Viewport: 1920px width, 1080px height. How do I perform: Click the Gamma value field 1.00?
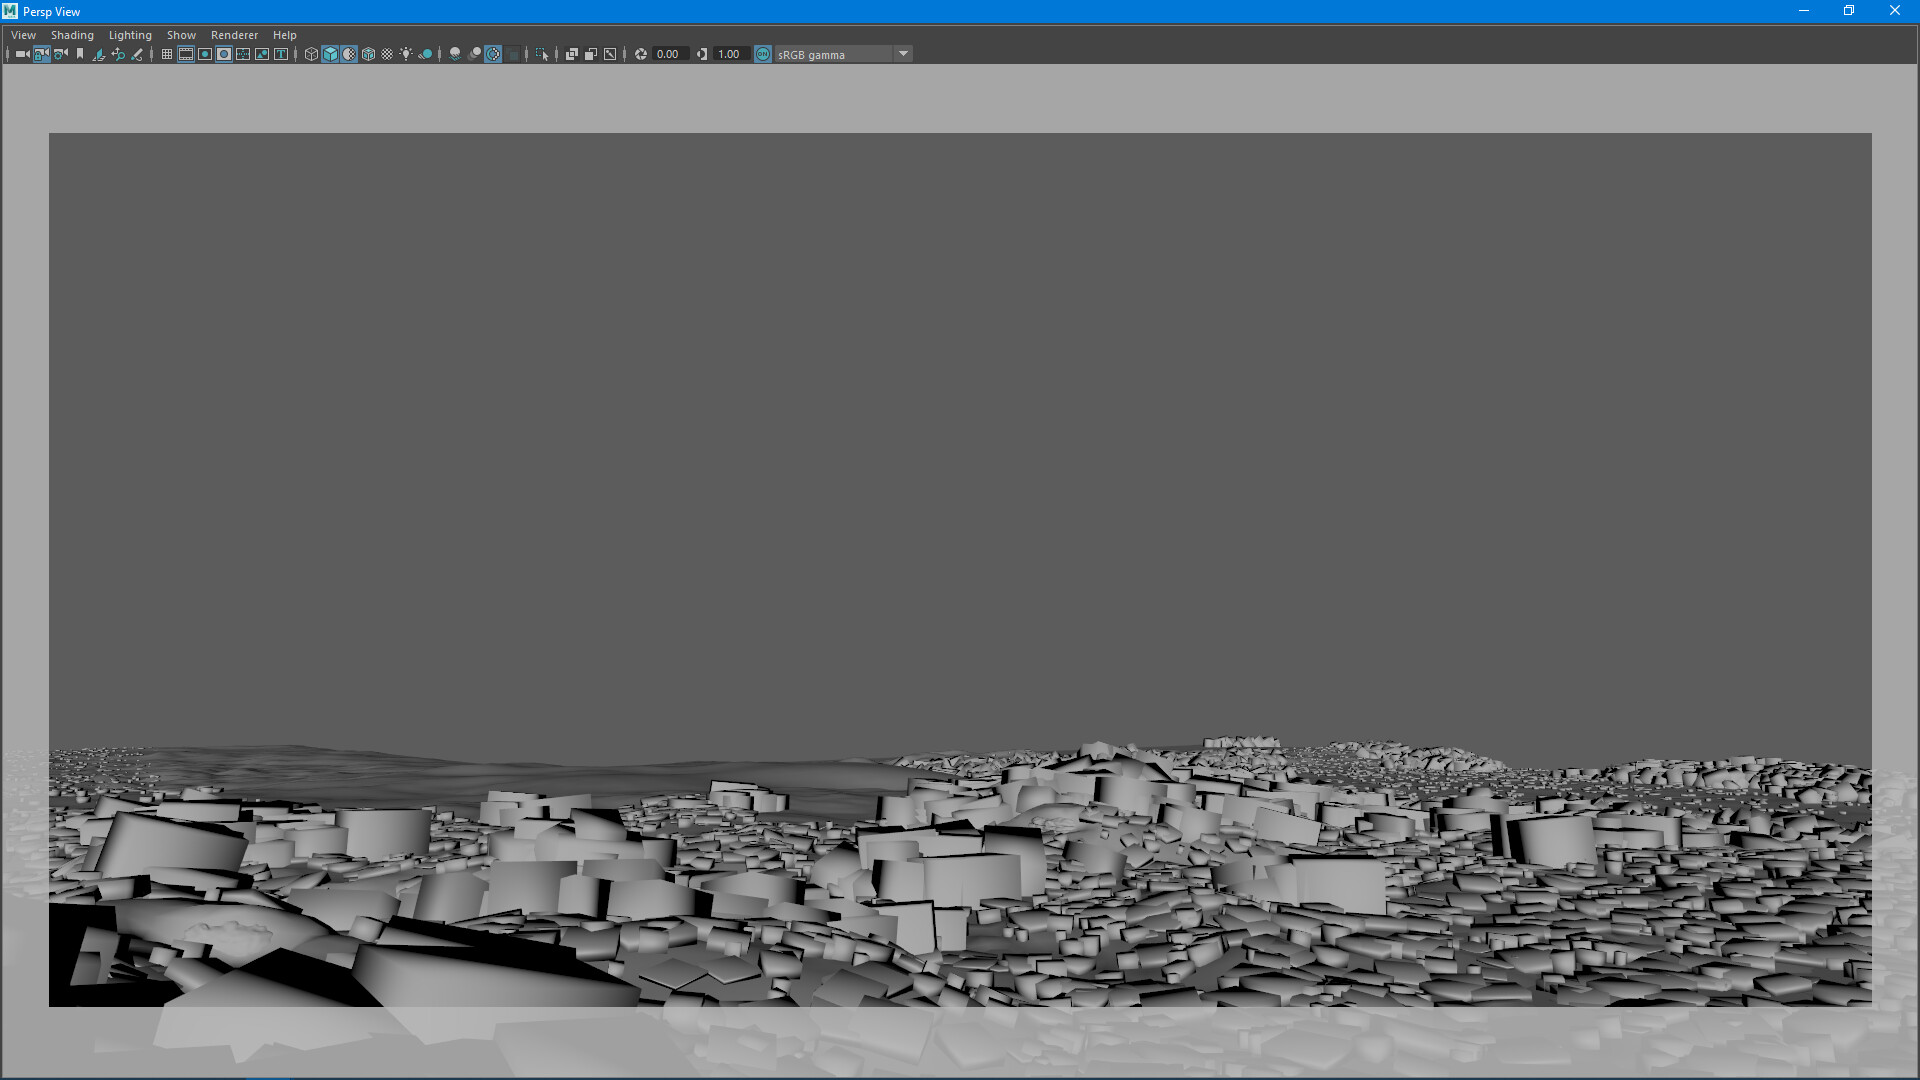(730, 54)
